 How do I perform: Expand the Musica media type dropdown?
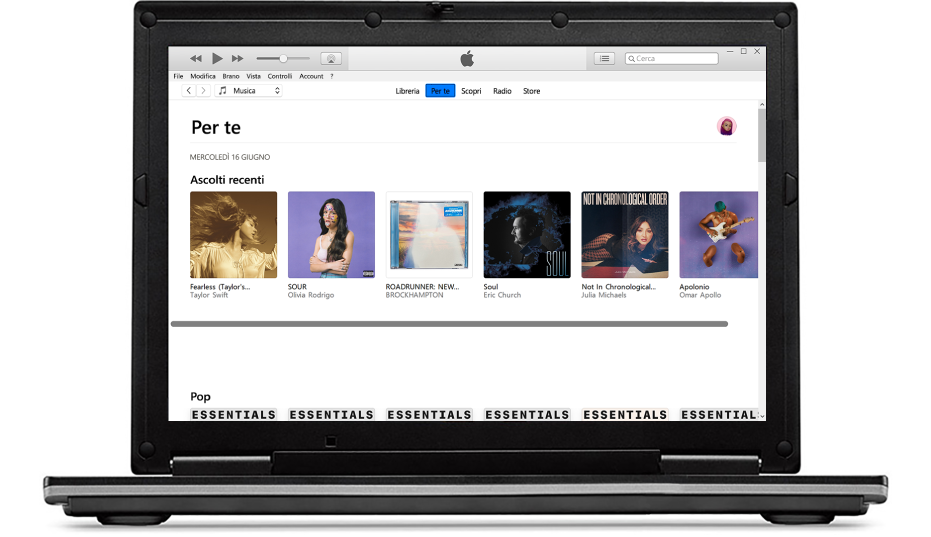tap(248, 90)
